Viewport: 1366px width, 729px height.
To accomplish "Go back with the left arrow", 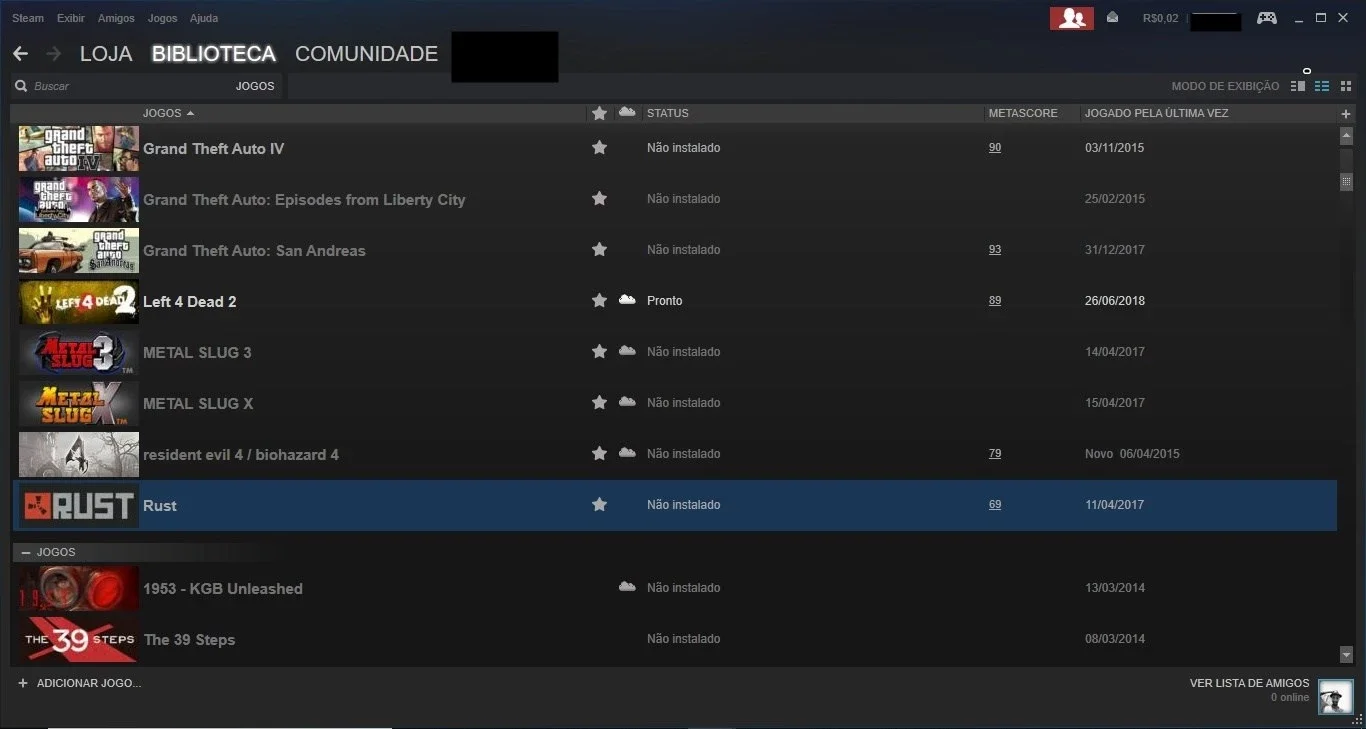I will [x=20, y=54].
